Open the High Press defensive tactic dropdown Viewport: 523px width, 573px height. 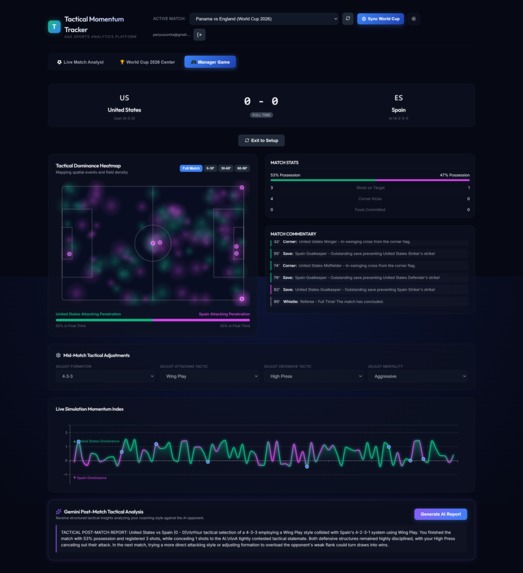tap(314, 376)
